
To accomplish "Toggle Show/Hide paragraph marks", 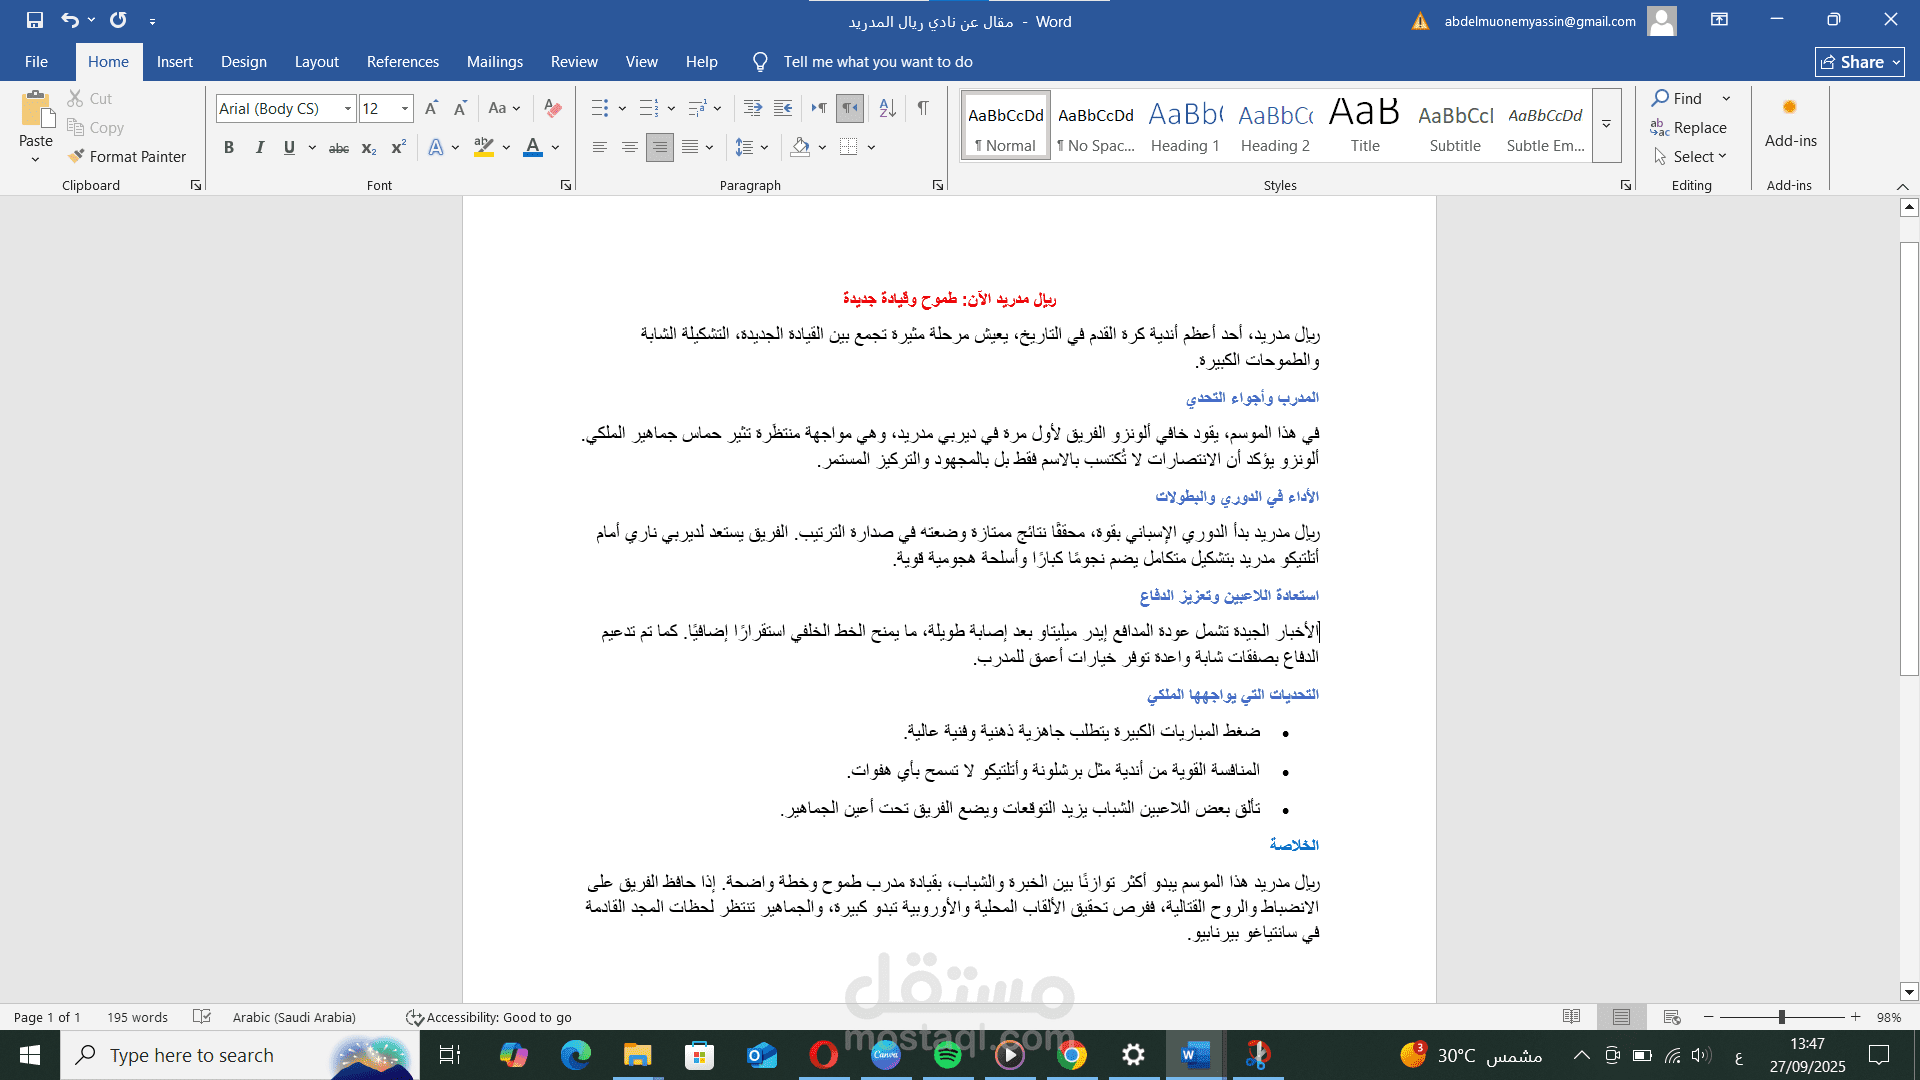I will pos(923,108).
